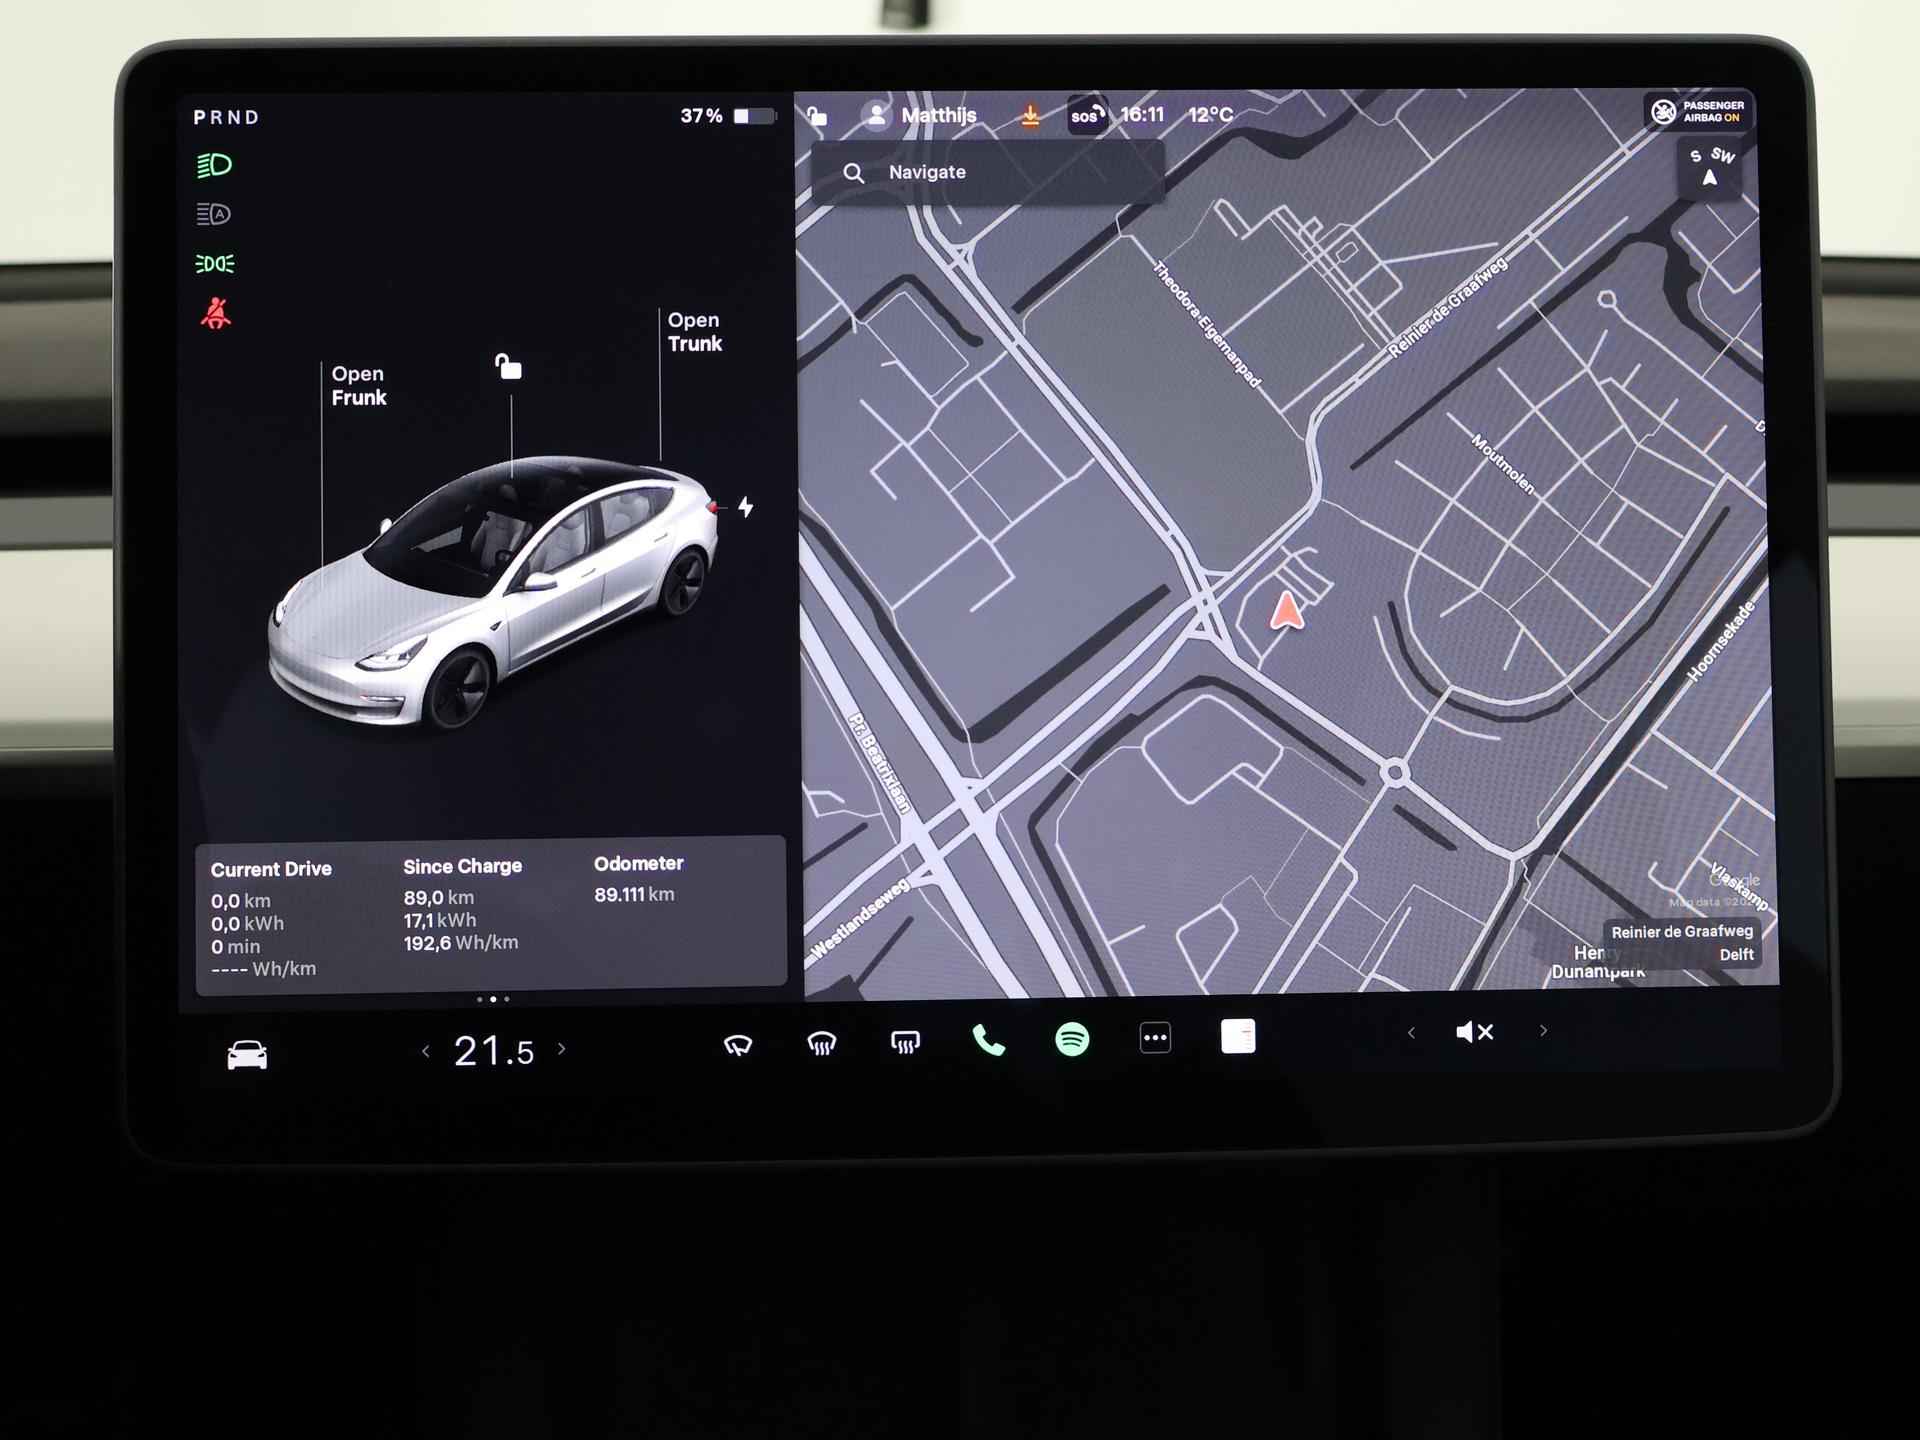Screen dimensions: 1920x1440
Task: Tap Open Frunk
Action: tap(358, 385)
